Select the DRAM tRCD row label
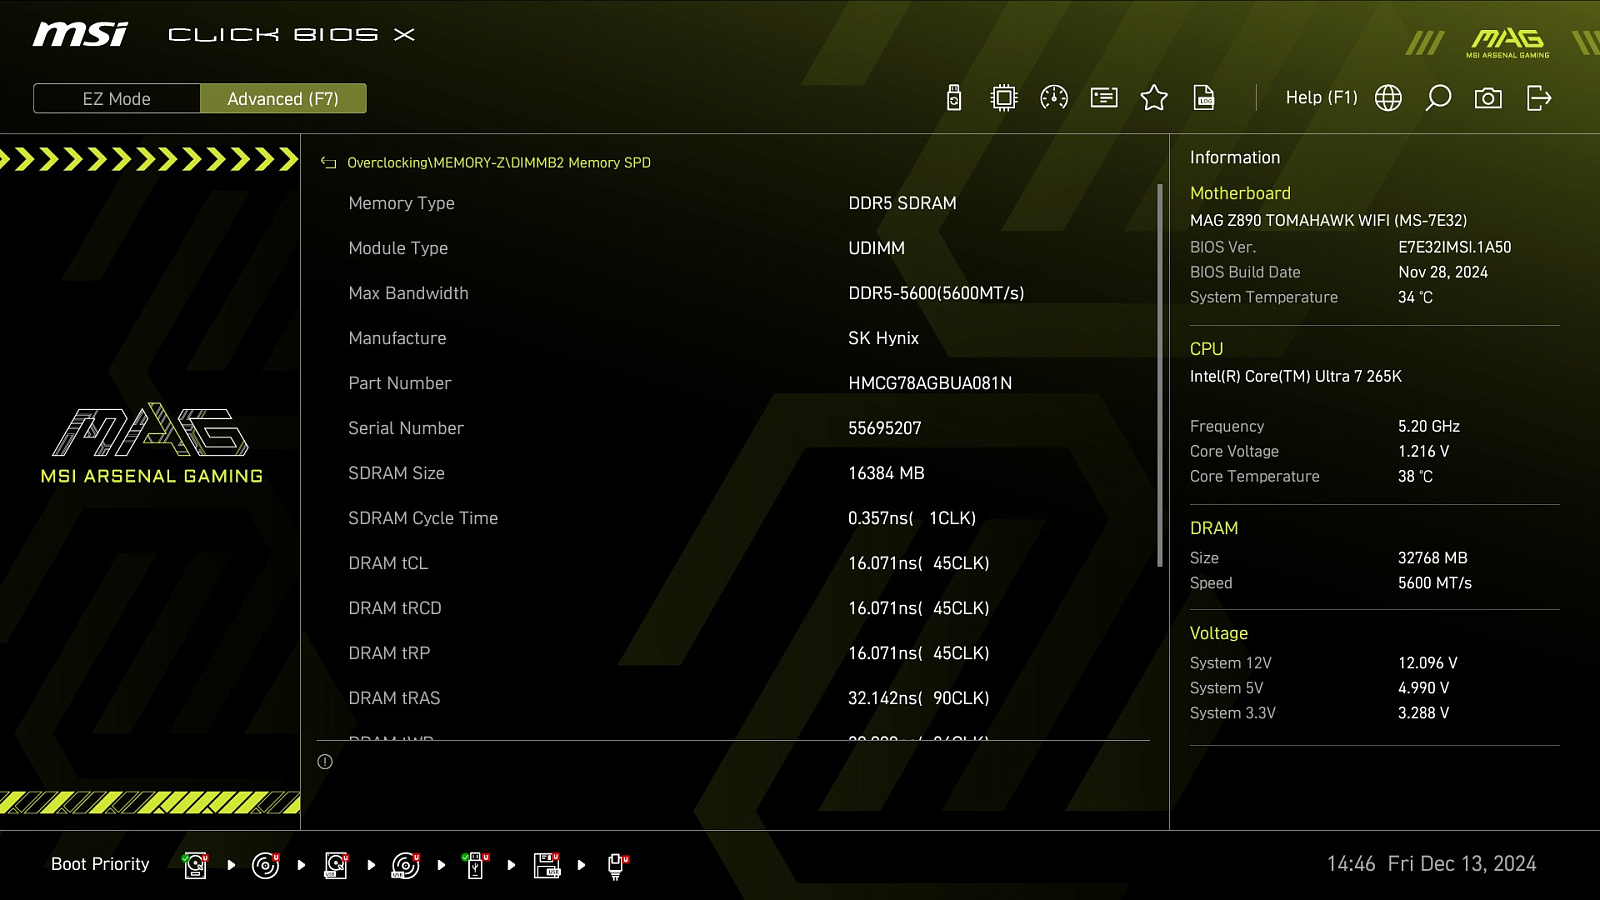 395,608
